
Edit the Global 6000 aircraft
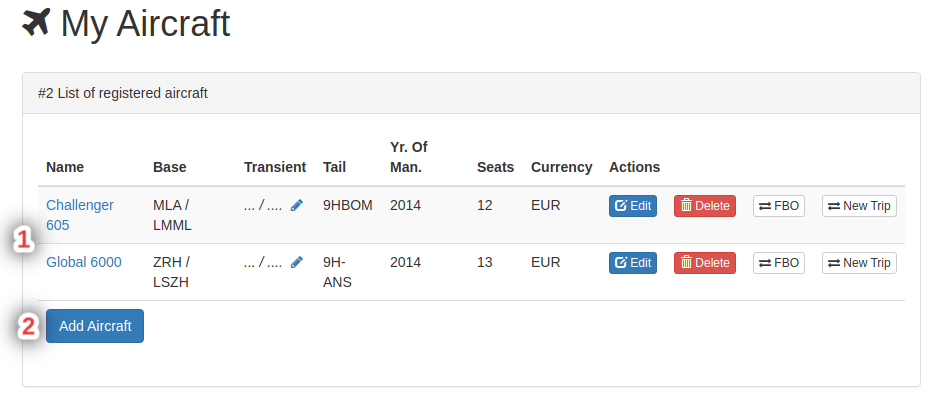click(x=632, y=263)
